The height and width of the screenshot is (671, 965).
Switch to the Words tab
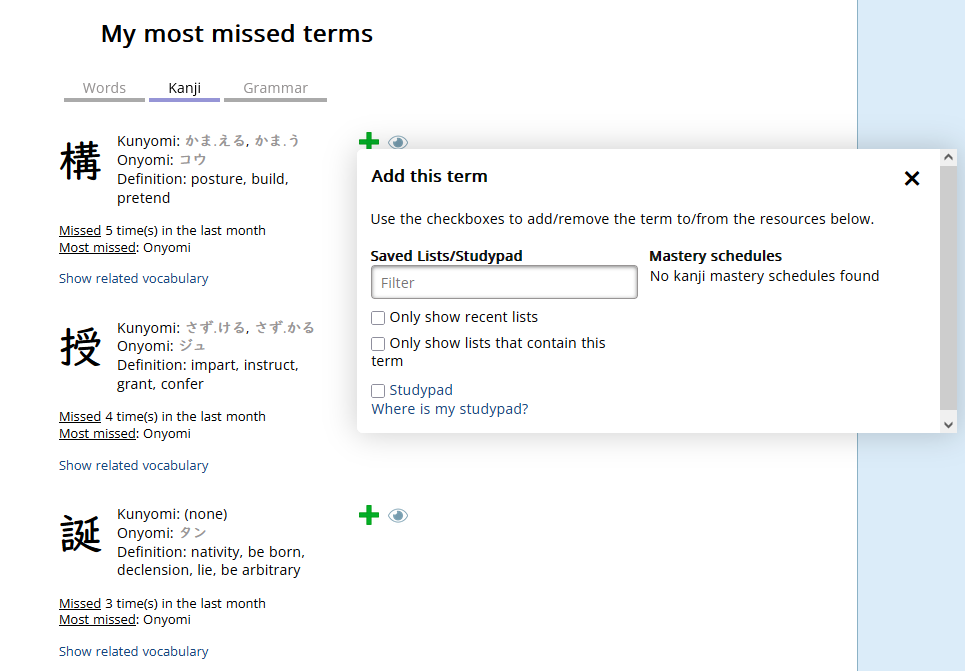coord(104,88)
